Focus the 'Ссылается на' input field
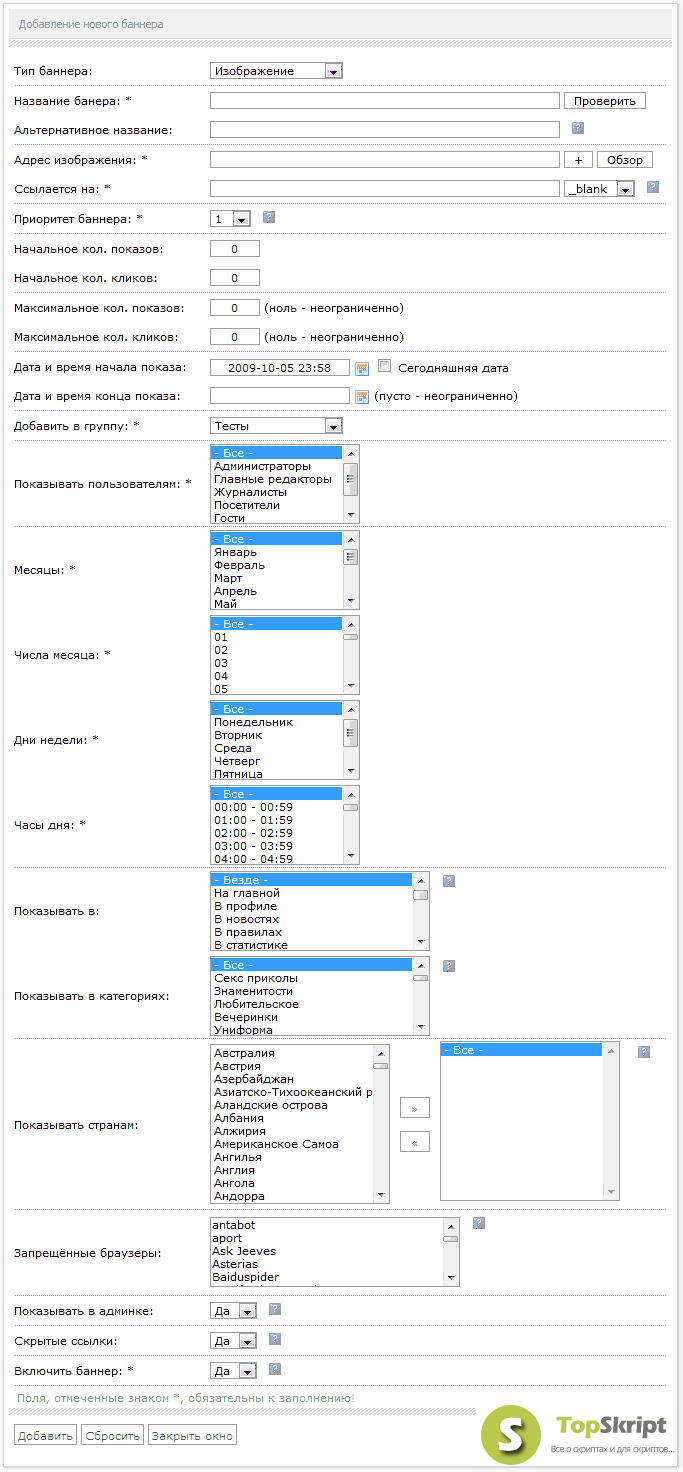This screenshot has height=1472, width=683. 385,188
